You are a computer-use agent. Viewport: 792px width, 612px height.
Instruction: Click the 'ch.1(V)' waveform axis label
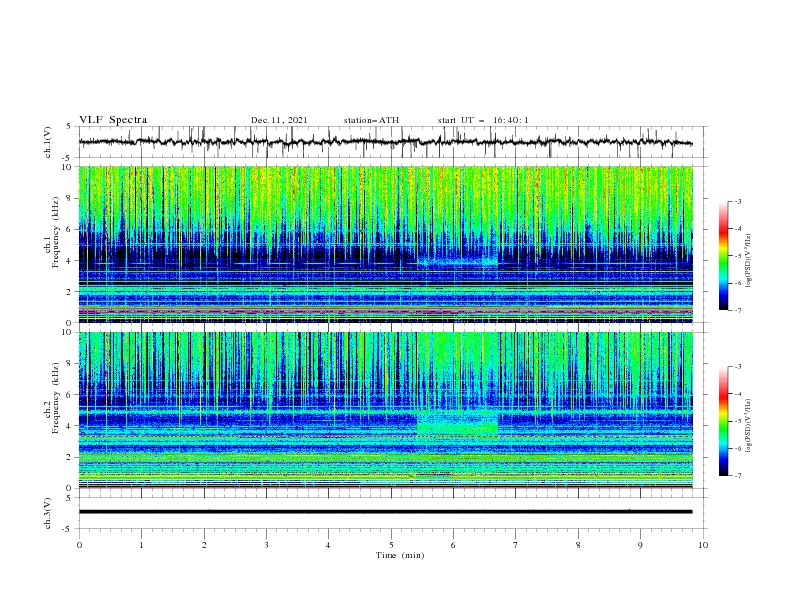coord(48,142)
